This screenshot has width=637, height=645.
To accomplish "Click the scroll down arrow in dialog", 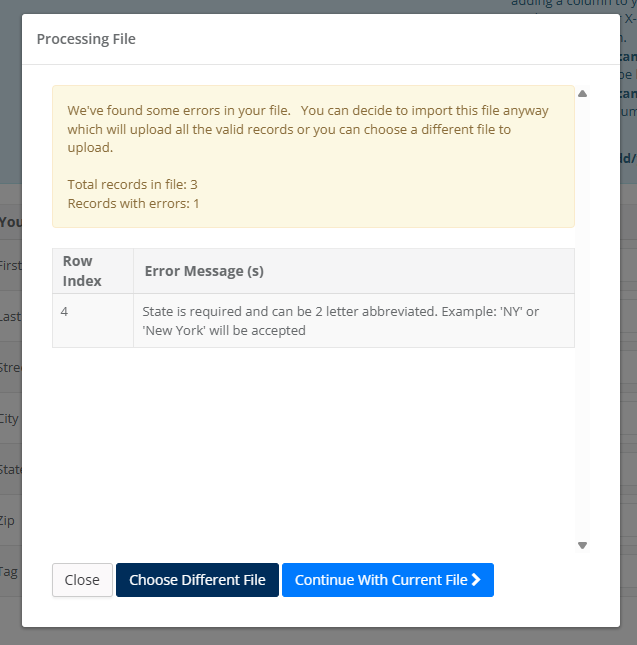I will coord(582,545).
